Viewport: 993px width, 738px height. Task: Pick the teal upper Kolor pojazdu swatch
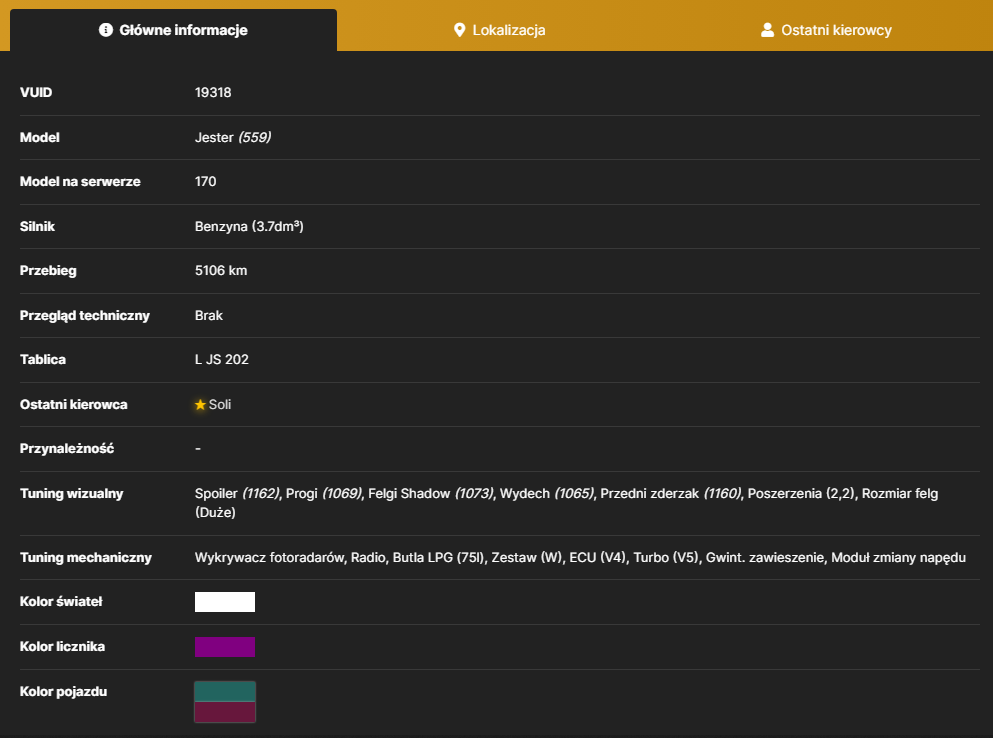(225, 692)
